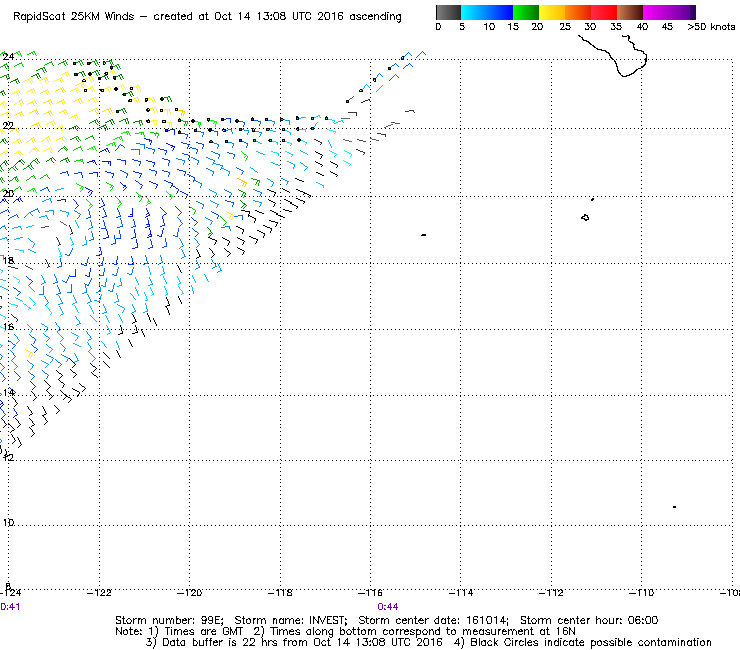Image resolution: width=740 pixels, height=650 pixels.
Task: Click the "RapidScat 25KM Winds" title text
Action: [x=74, y=17]
